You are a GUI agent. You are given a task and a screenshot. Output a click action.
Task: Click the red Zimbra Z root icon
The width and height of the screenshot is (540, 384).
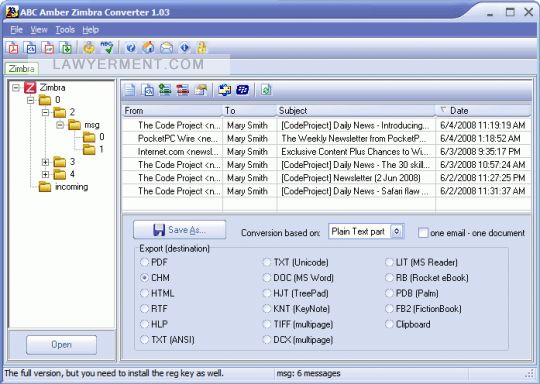click(x=30, y=87)
